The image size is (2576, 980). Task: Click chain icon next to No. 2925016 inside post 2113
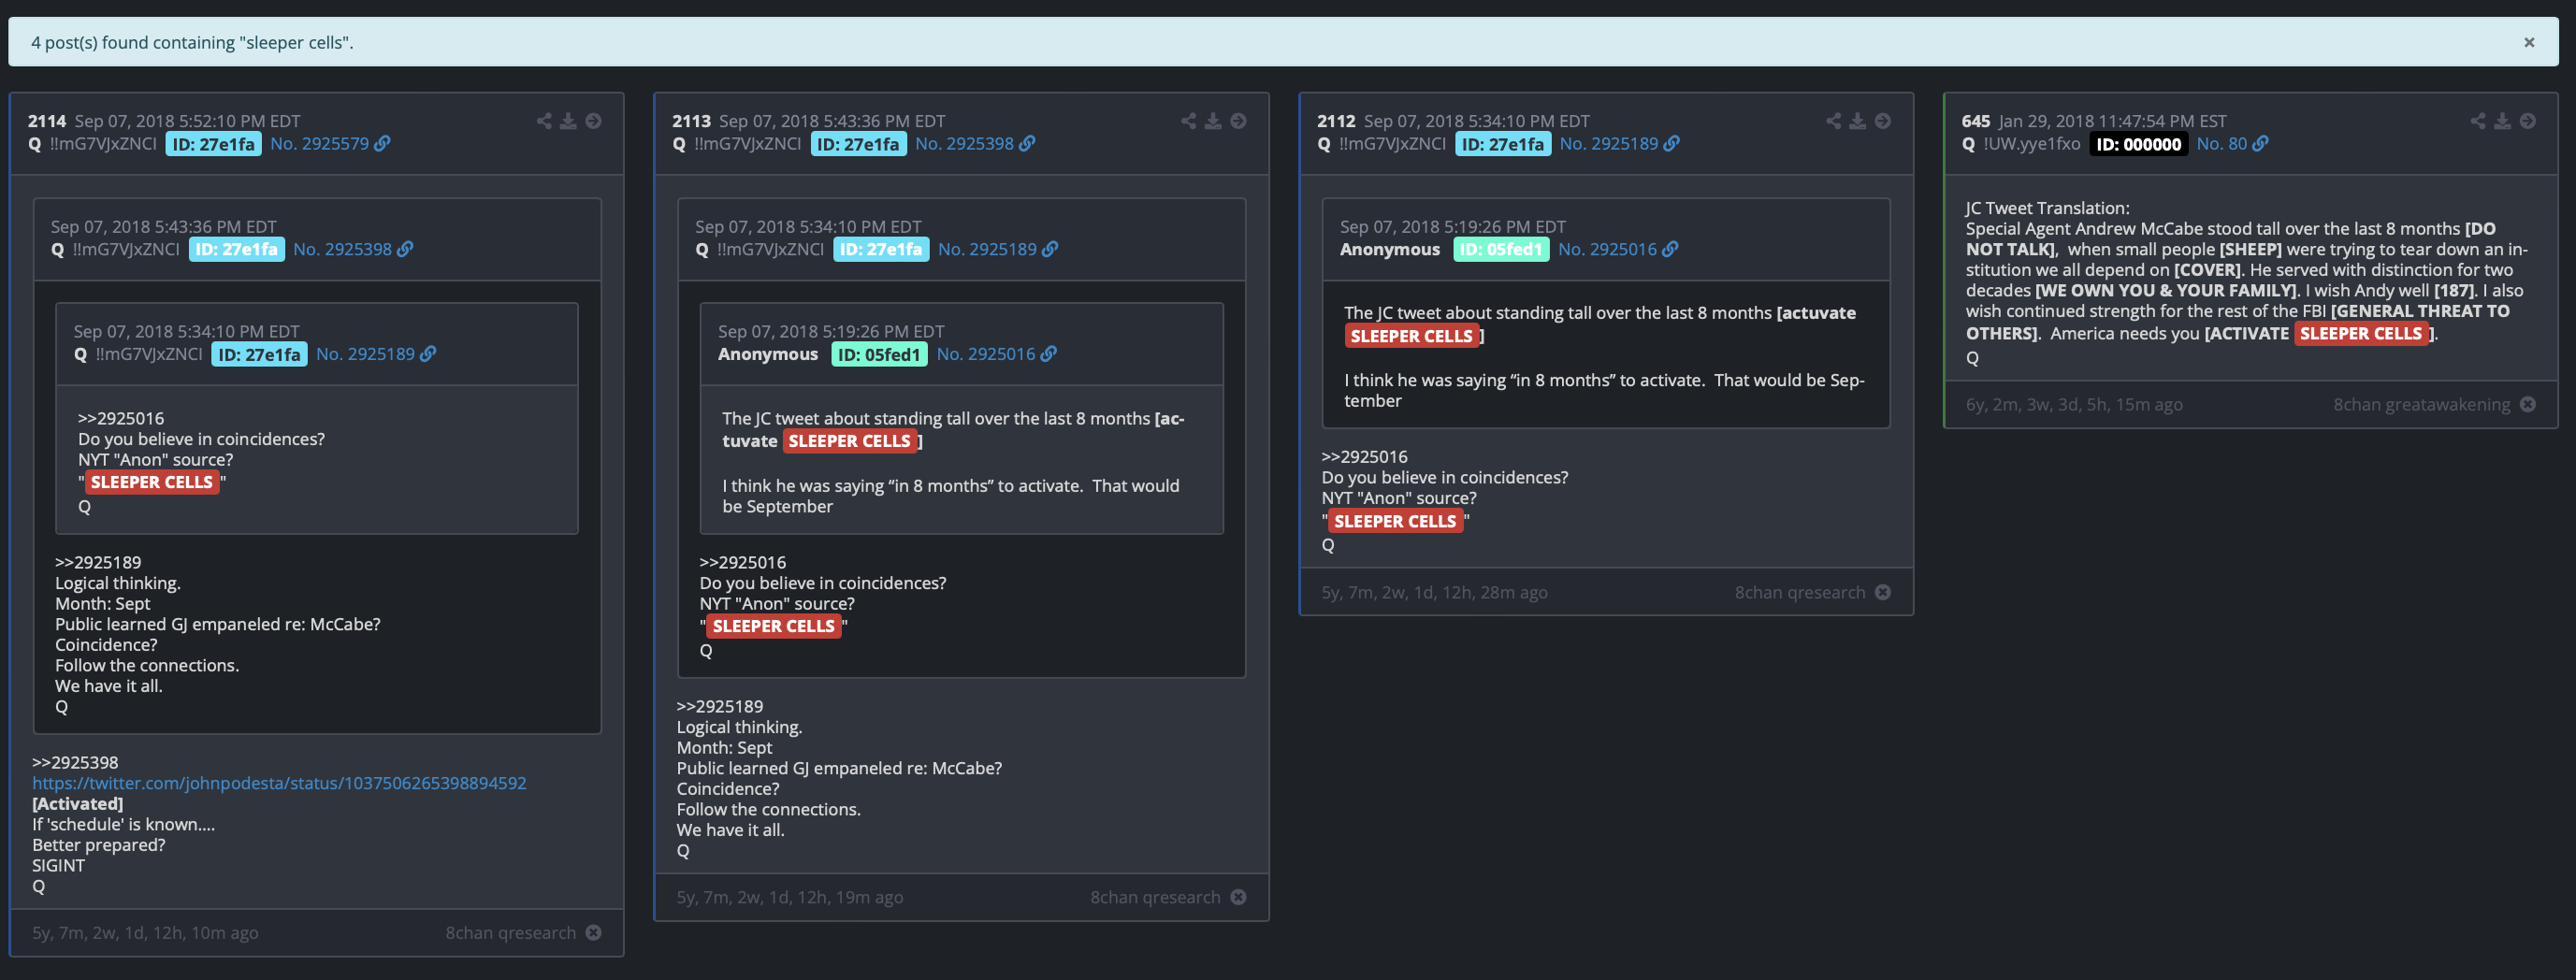pyautogui.click(x=1048, y=354)
